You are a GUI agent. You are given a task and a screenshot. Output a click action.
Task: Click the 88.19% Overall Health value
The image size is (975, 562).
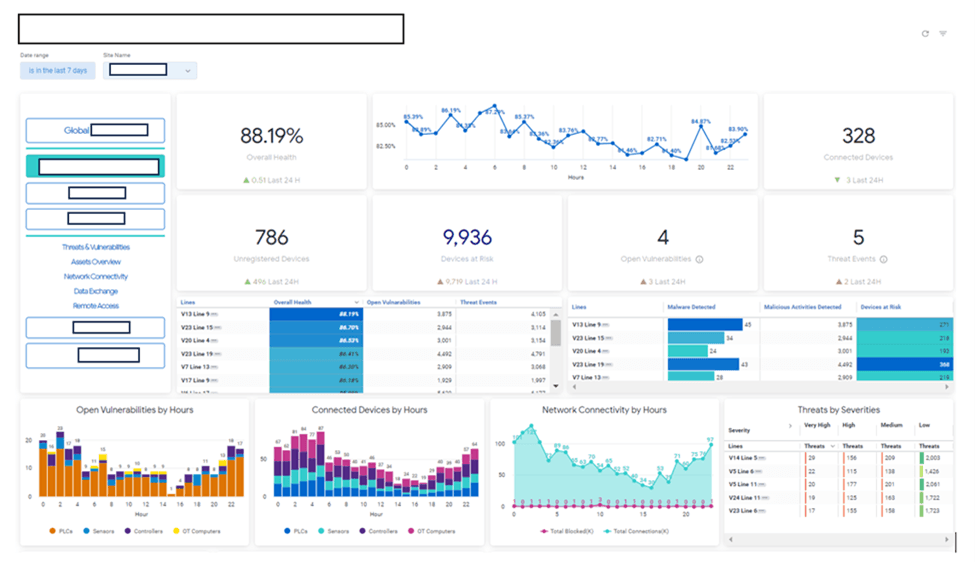tap(271, 136)
